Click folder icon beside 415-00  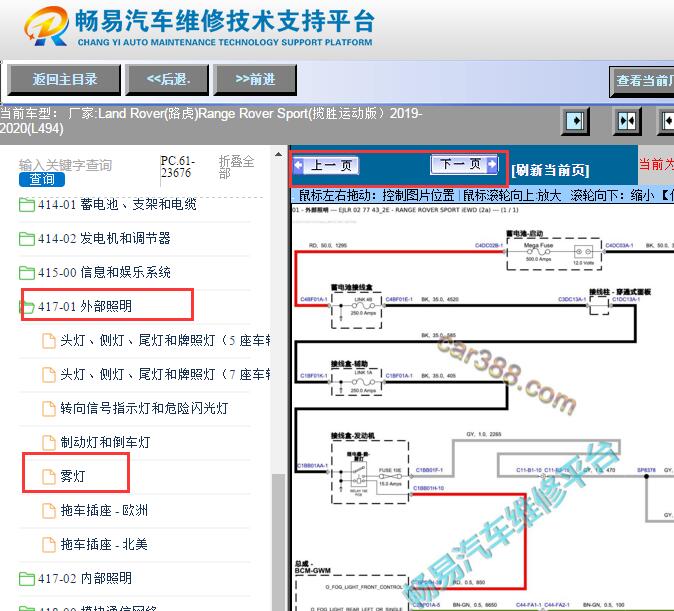click(27, 272)
